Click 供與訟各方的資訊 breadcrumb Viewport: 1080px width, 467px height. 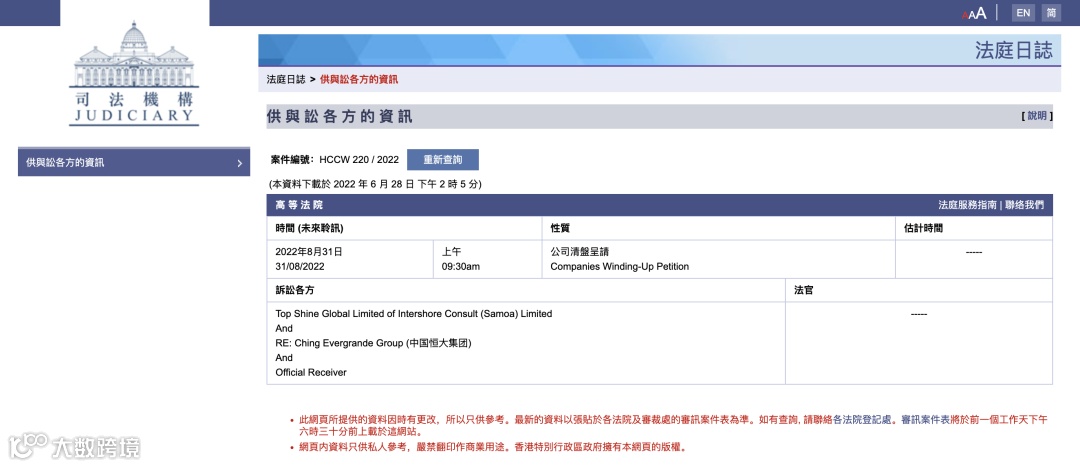[x=359, y=80]
